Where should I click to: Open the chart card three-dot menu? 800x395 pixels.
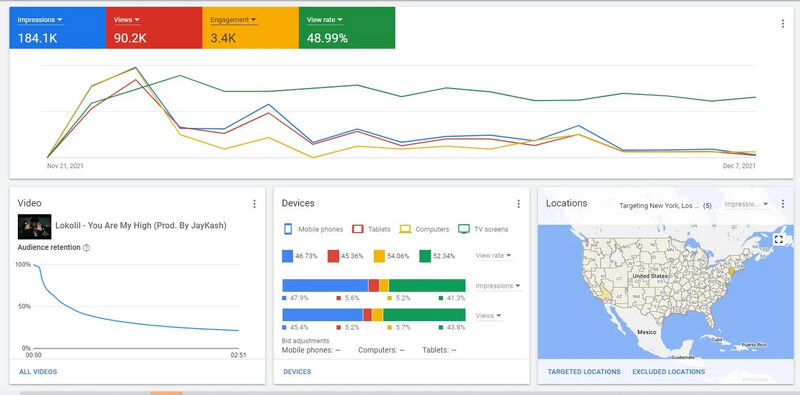[x=783, y=23]
